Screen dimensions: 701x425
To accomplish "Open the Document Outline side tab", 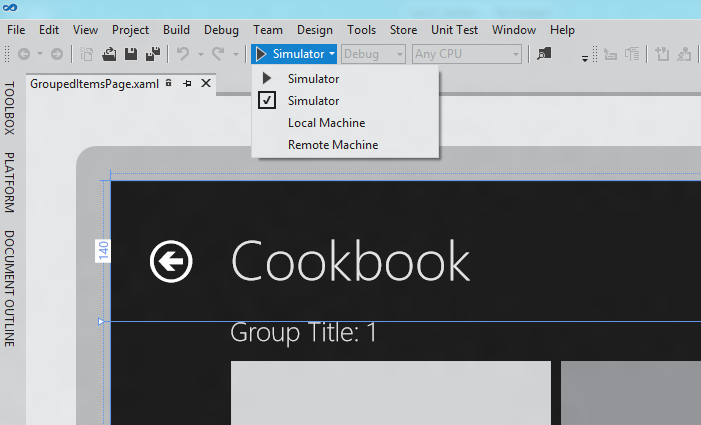I will click(x=9, y=288).
